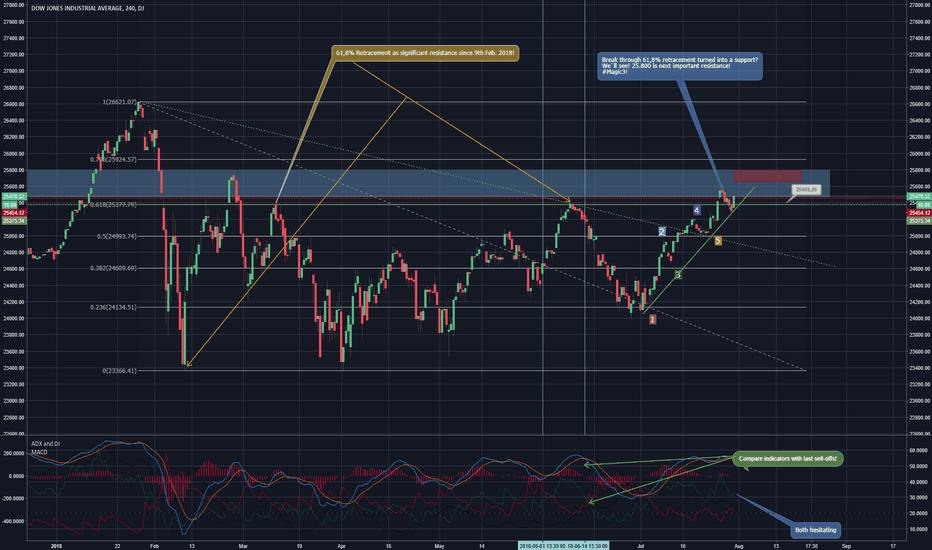Click the 20.0000 indicator scale on right
Image resolution: width=932 pixels, height=550 pixels.
[x=919, y=513]
